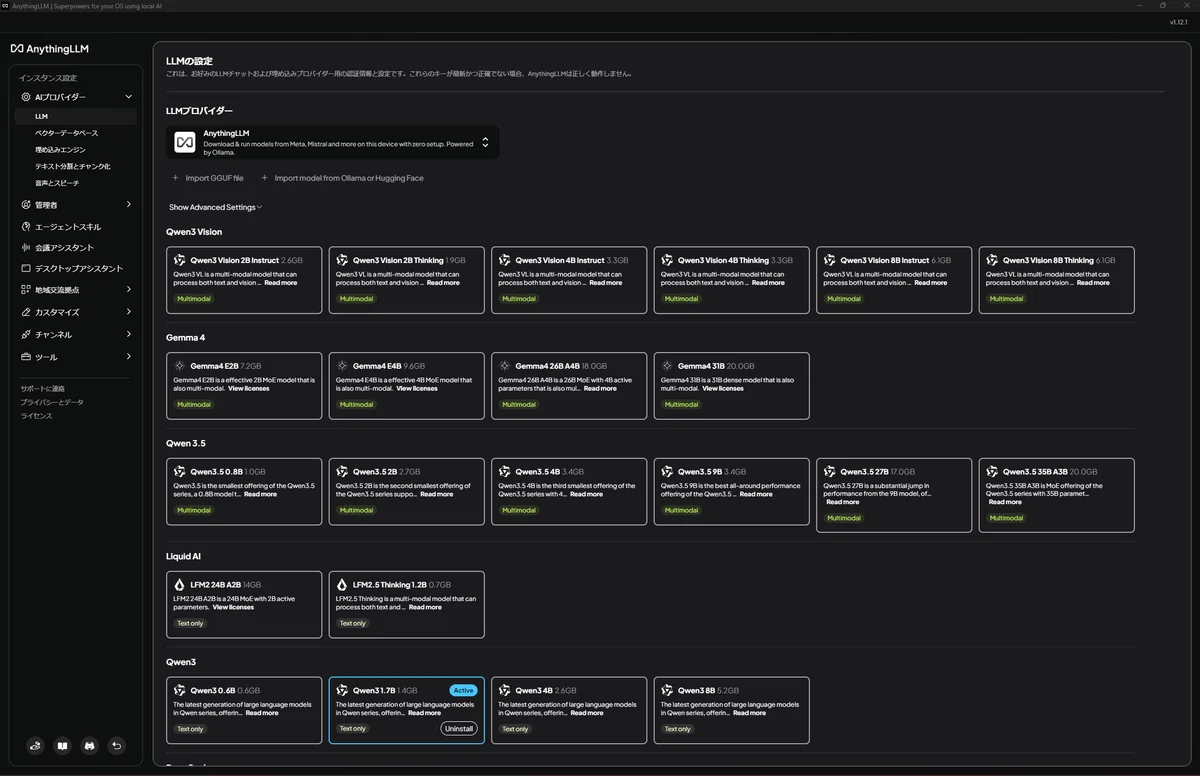The height and width of the screenshot is (776, 1200).
Task: Click Read more on Qwen3 8B card
Action: (749, 713)
